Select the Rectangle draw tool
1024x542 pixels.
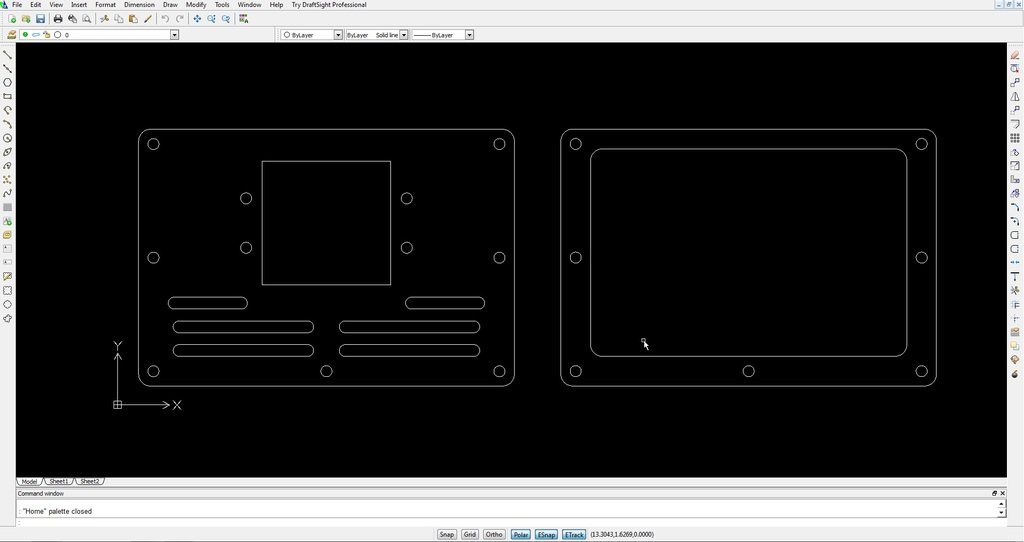coord(8,96)
